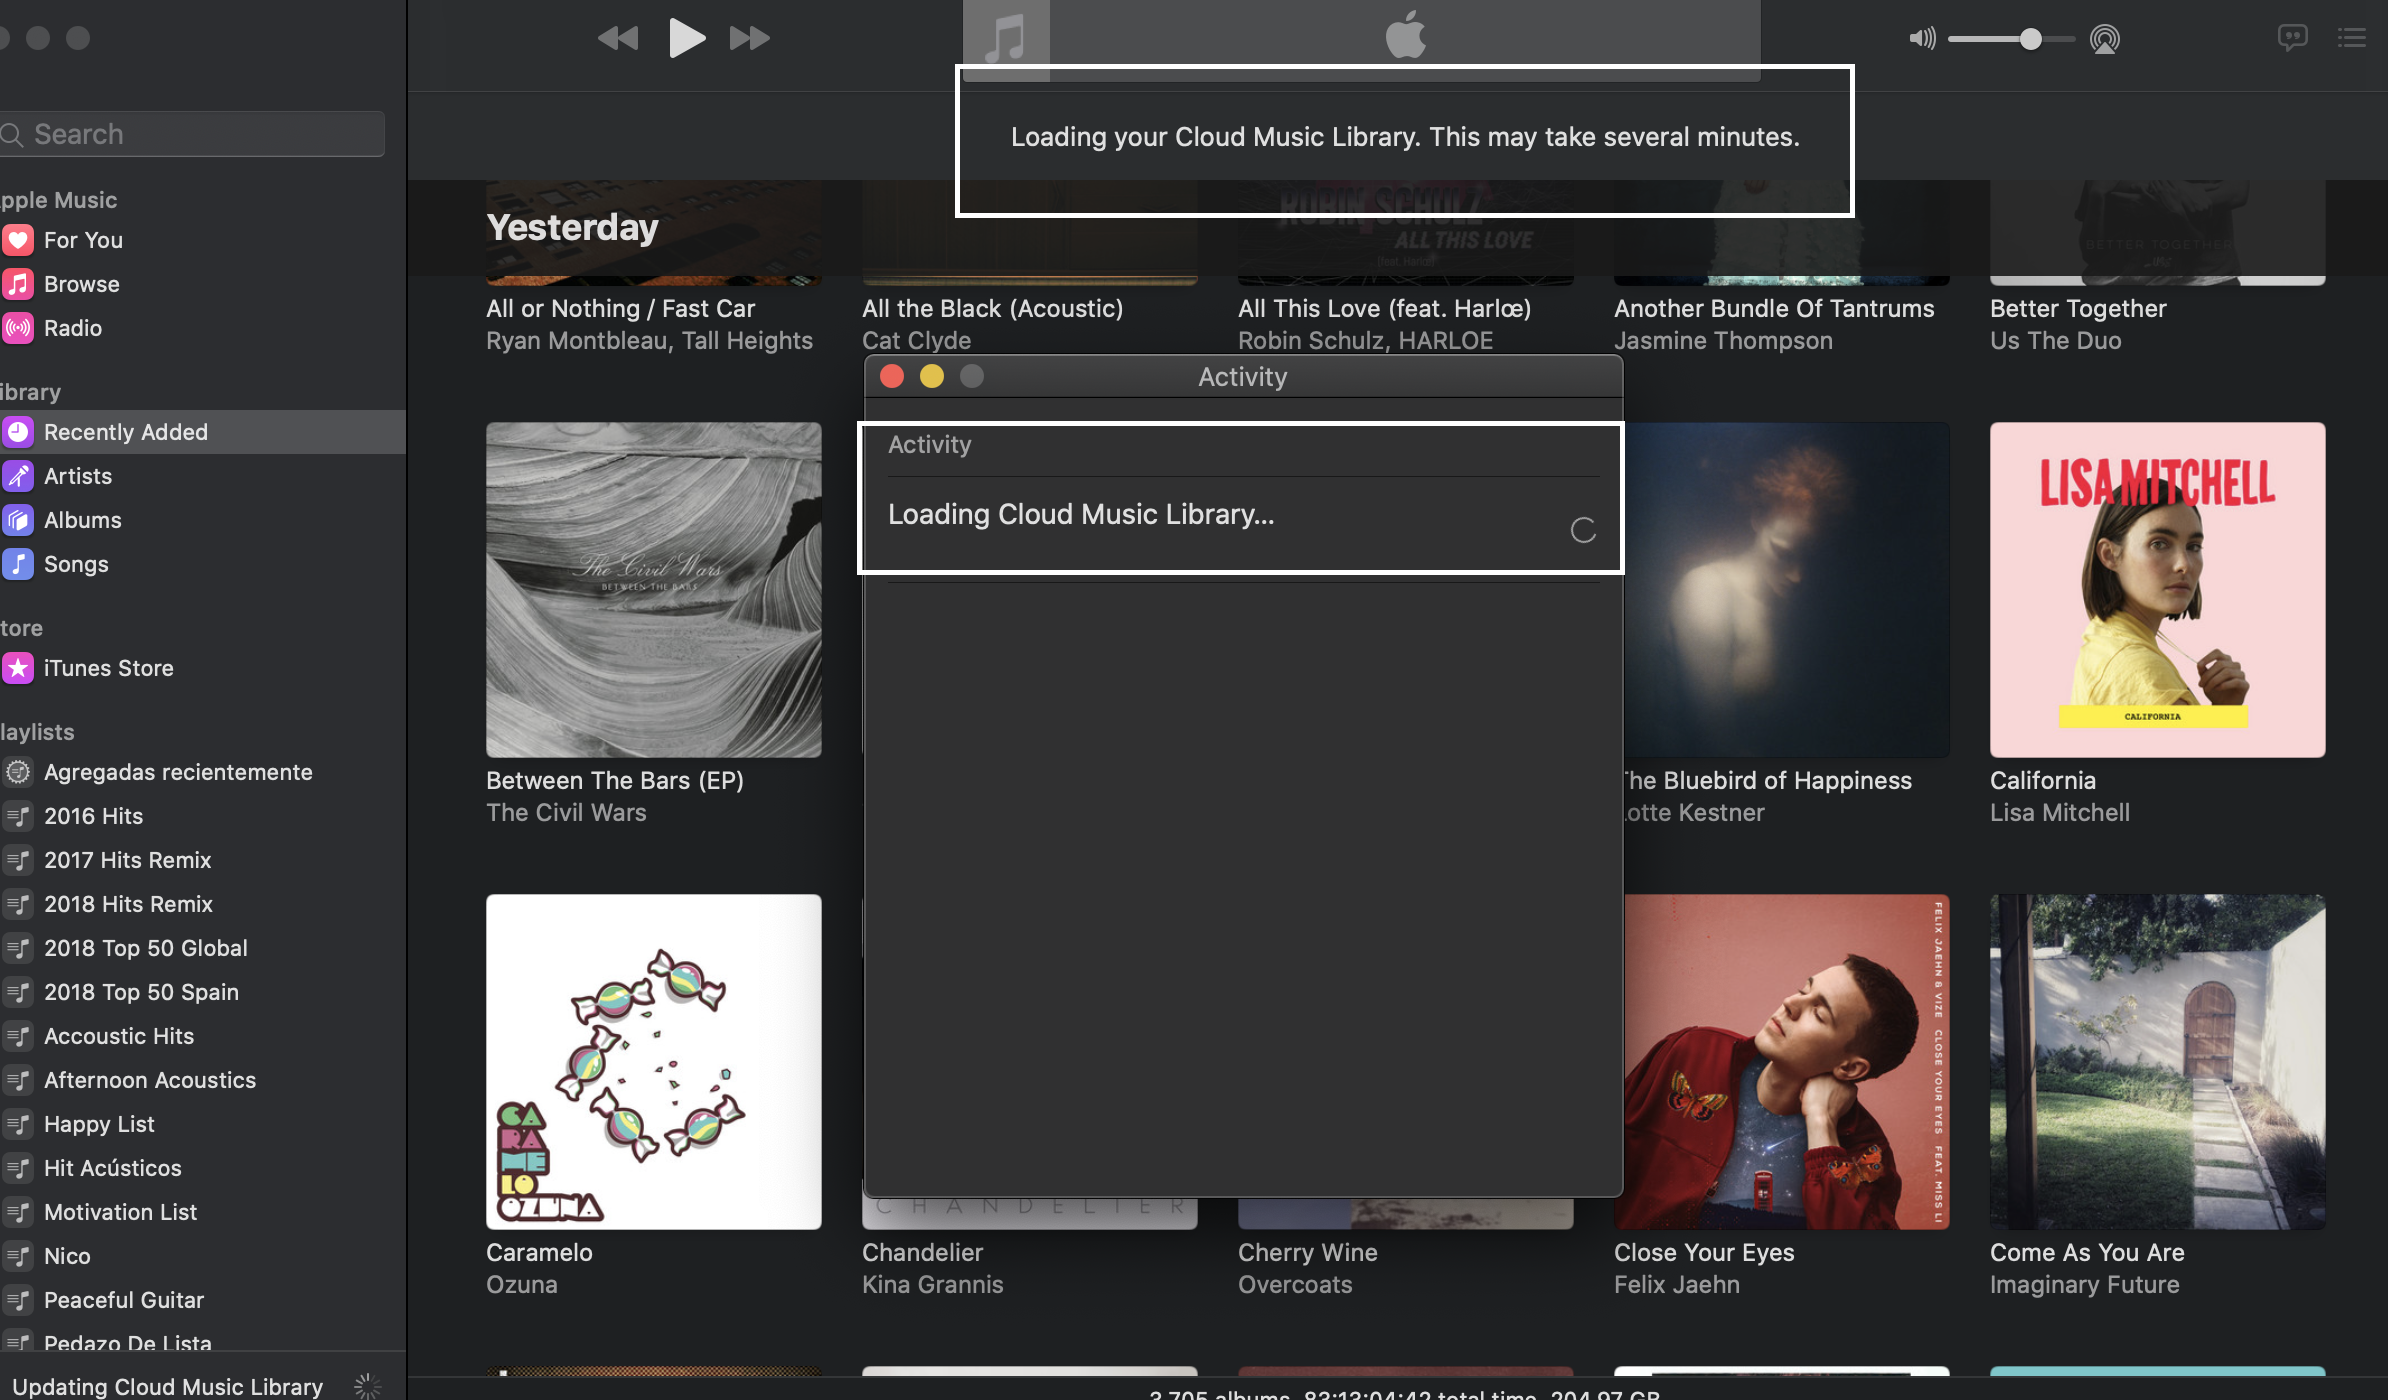Select the Happy List playlist

[98, 1123]
